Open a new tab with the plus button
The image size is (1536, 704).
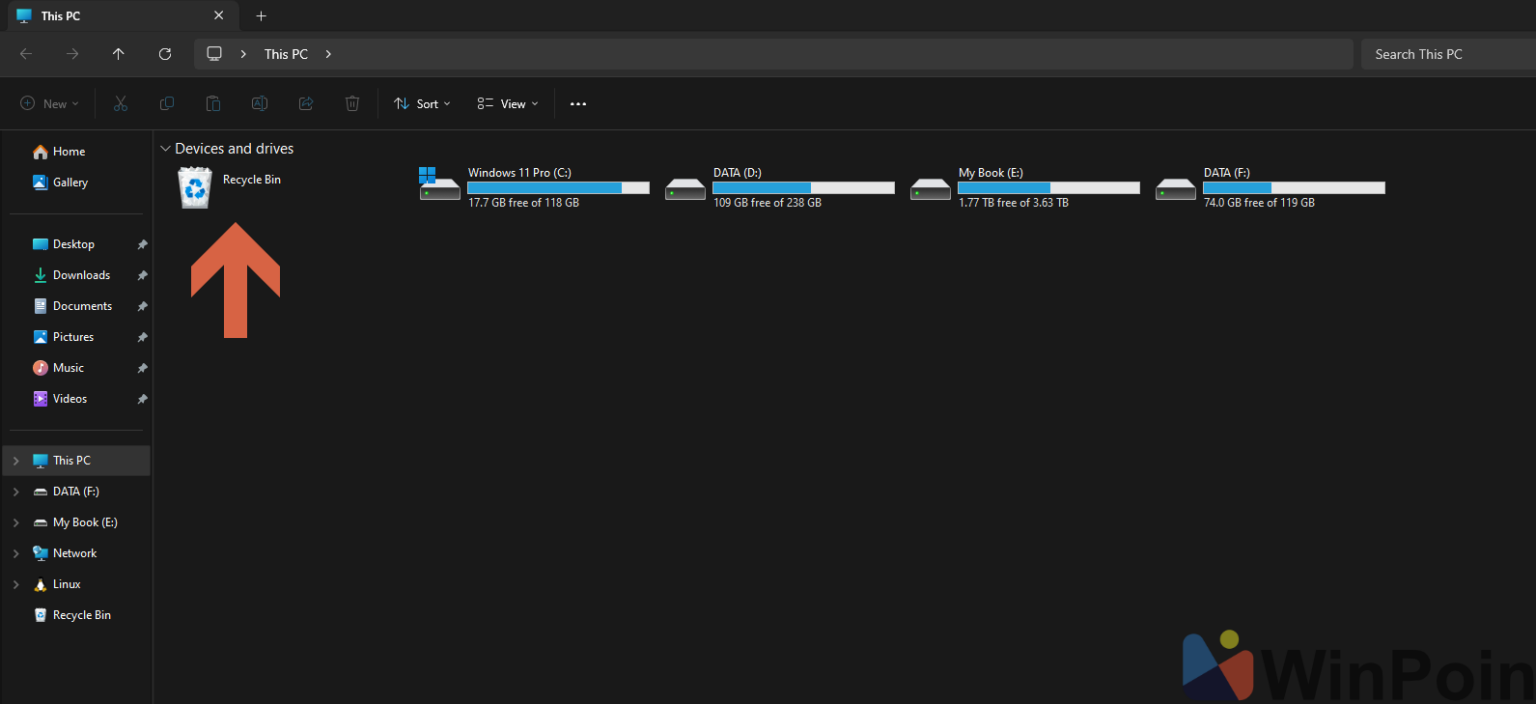tap(261, 16)
